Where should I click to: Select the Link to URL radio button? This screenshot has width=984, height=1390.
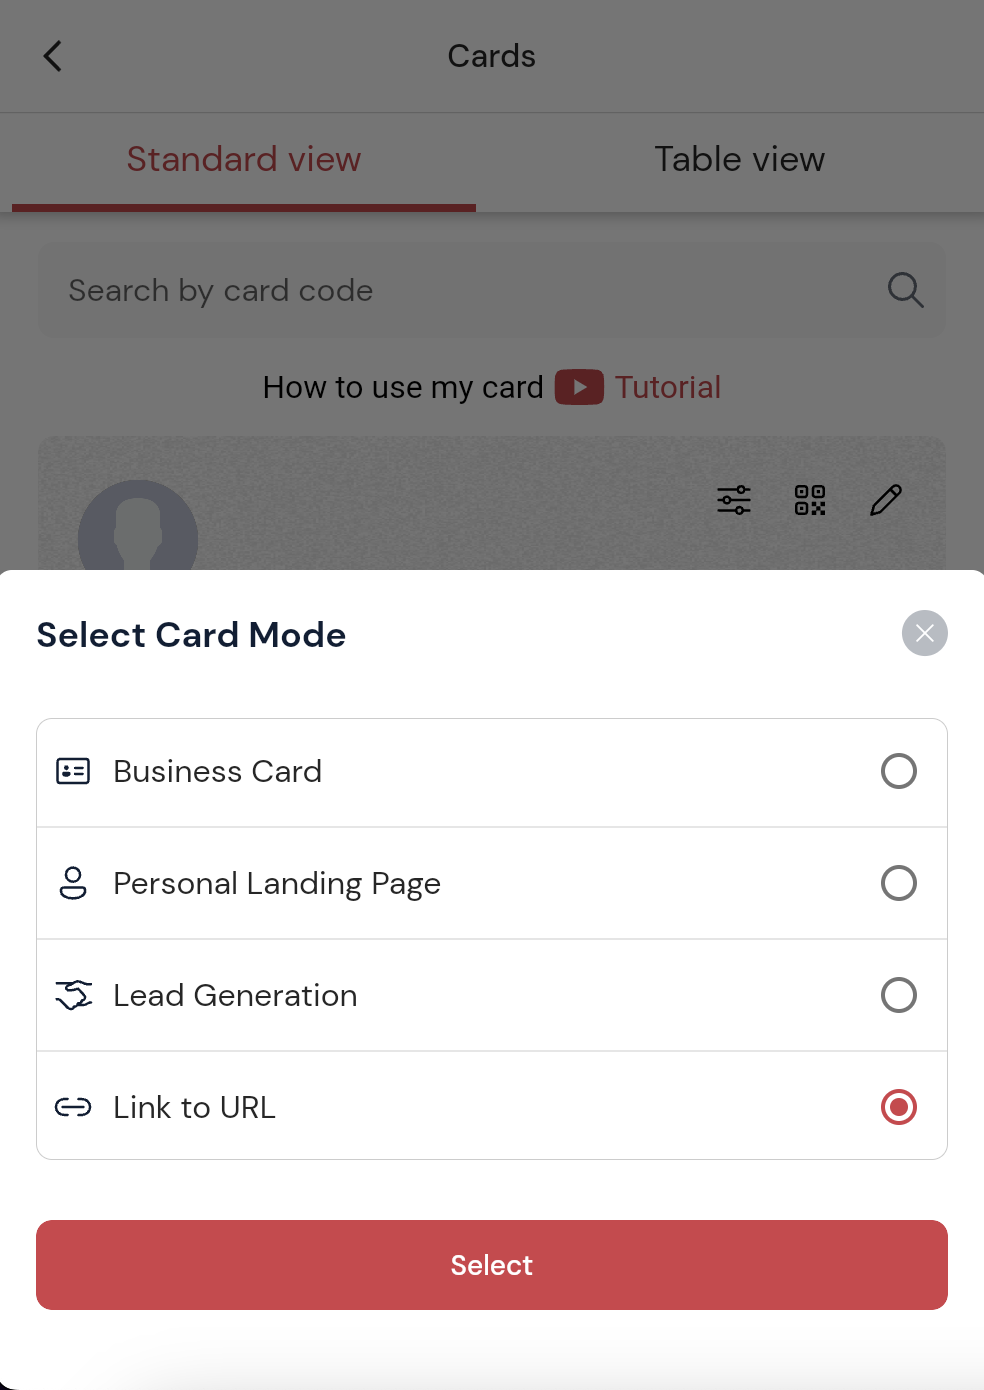898,1107
